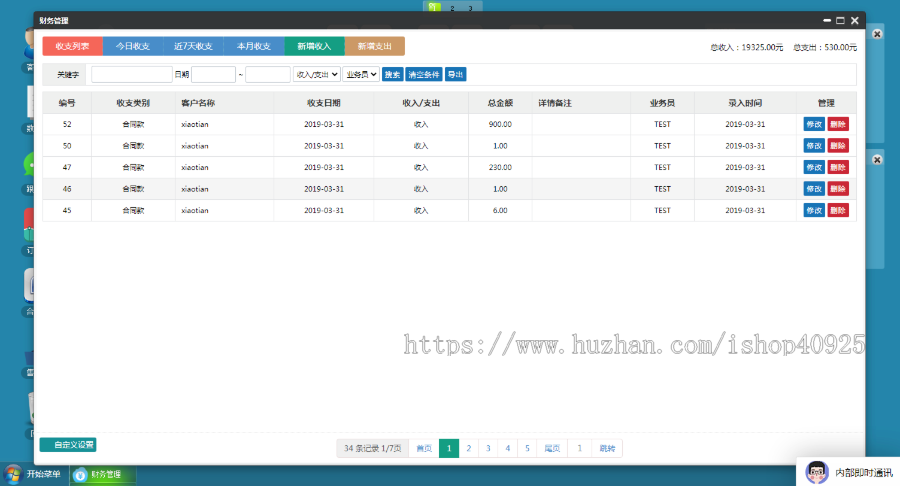This screenshot has height=486, width=900.
Task: Click 修改 for record 52
Action: point(814,124)
